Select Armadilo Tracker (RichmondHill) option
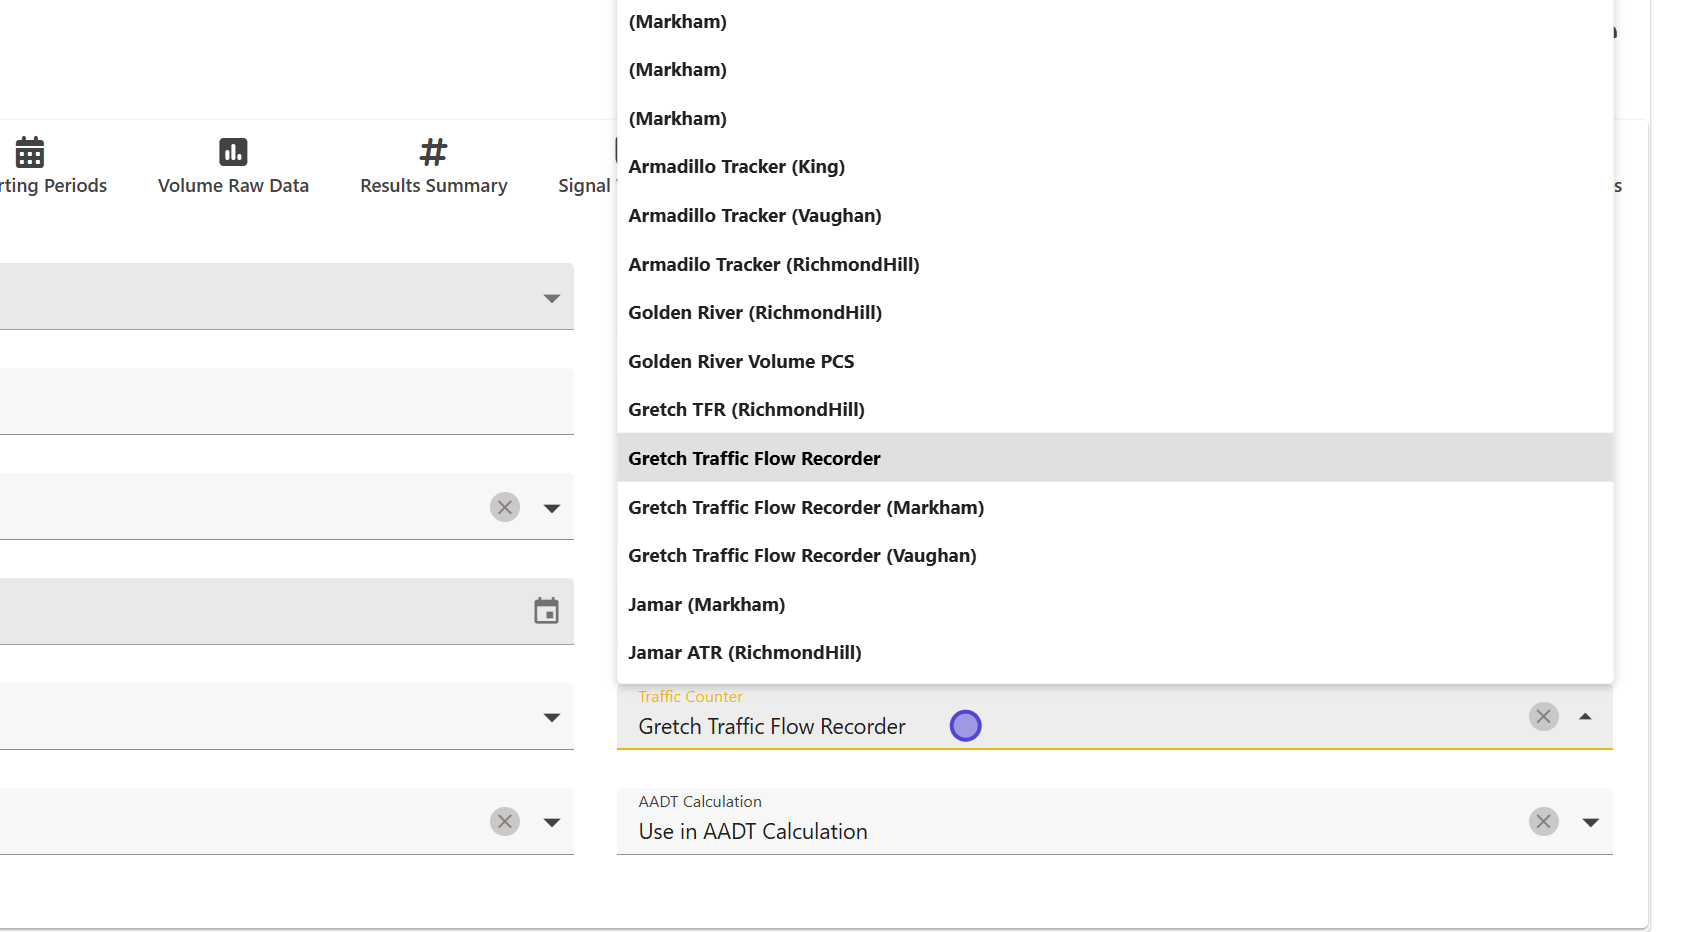The image size is (1707, 932). (773, 265)
